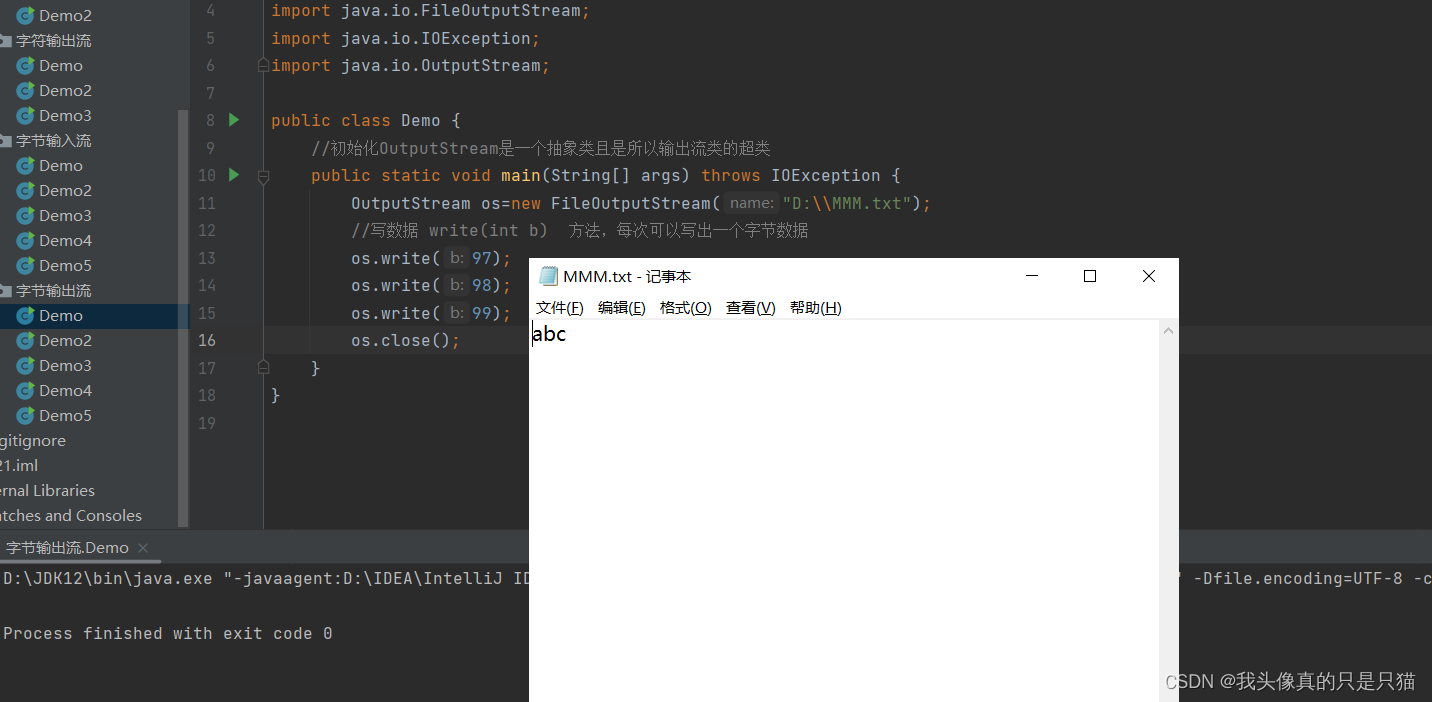Click class icon of Demo3 under 字符输出流
The height and width of the screenshot is (702, 1432).
[26, 115]
